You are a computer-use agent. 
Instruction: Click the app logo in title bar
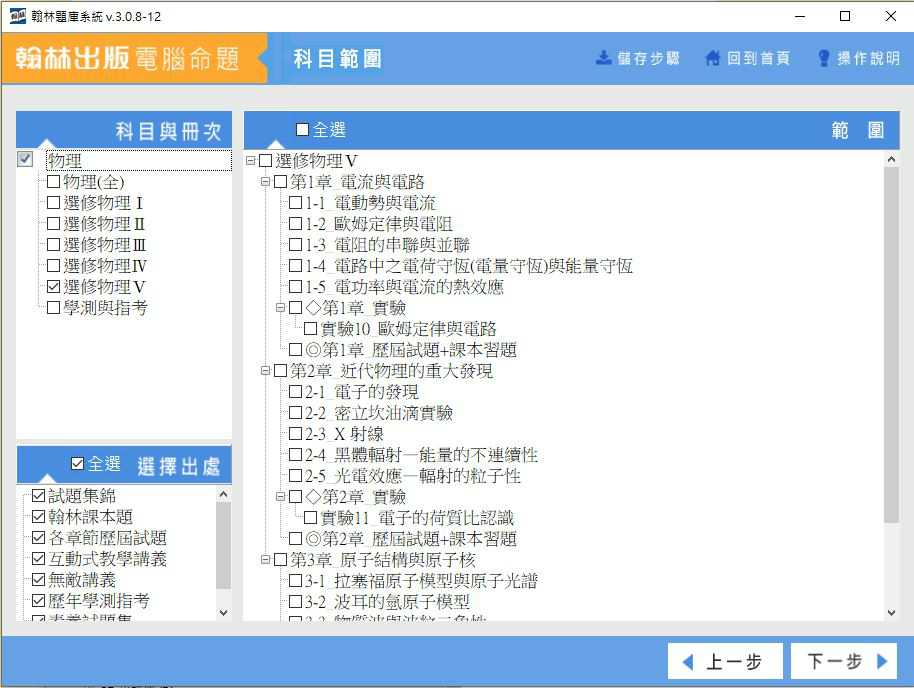(17, 16)
